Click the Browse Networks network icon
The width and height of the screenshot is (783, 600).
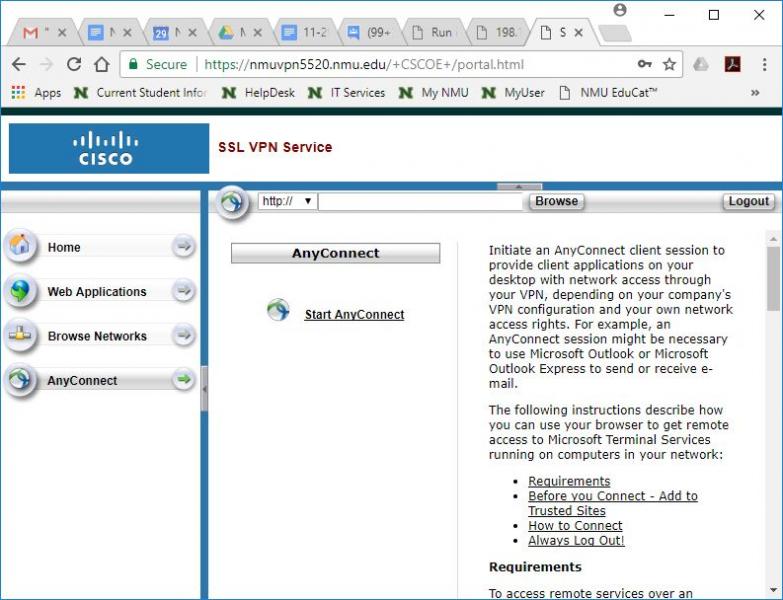[20, 335]
